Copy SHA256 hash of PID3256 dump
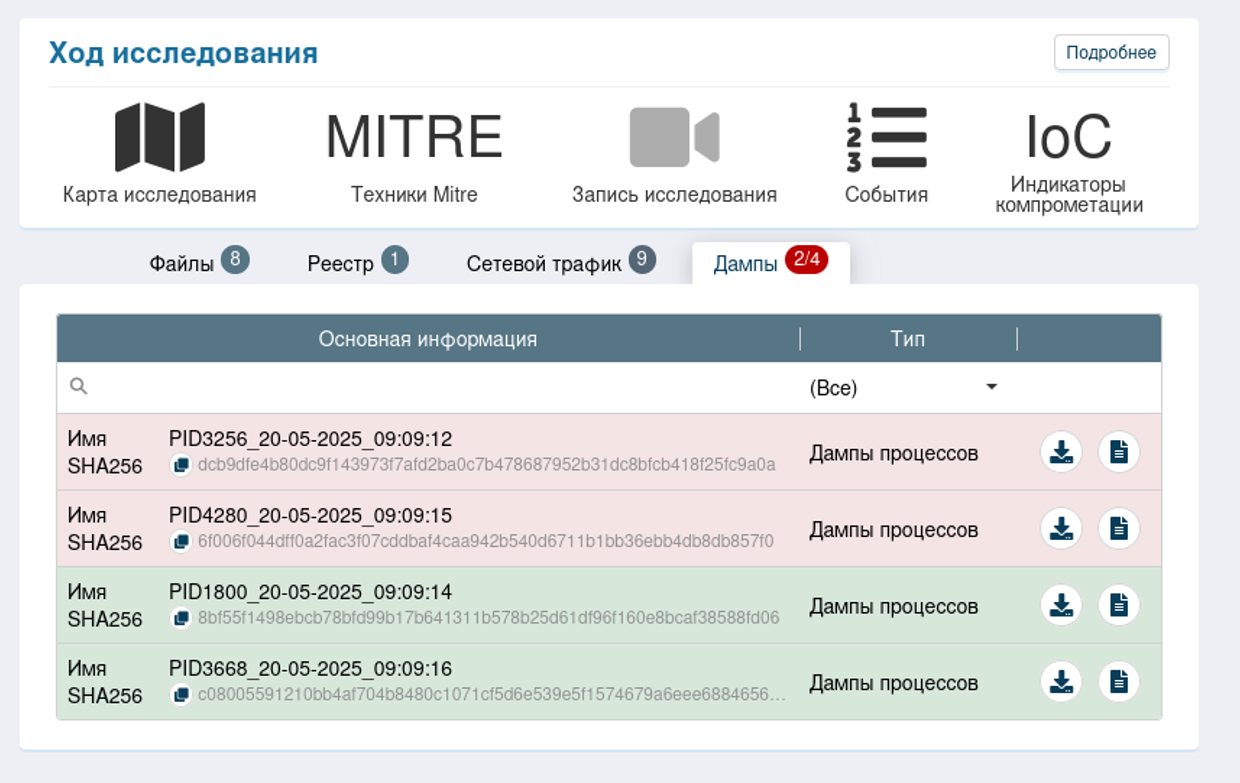 181,465
